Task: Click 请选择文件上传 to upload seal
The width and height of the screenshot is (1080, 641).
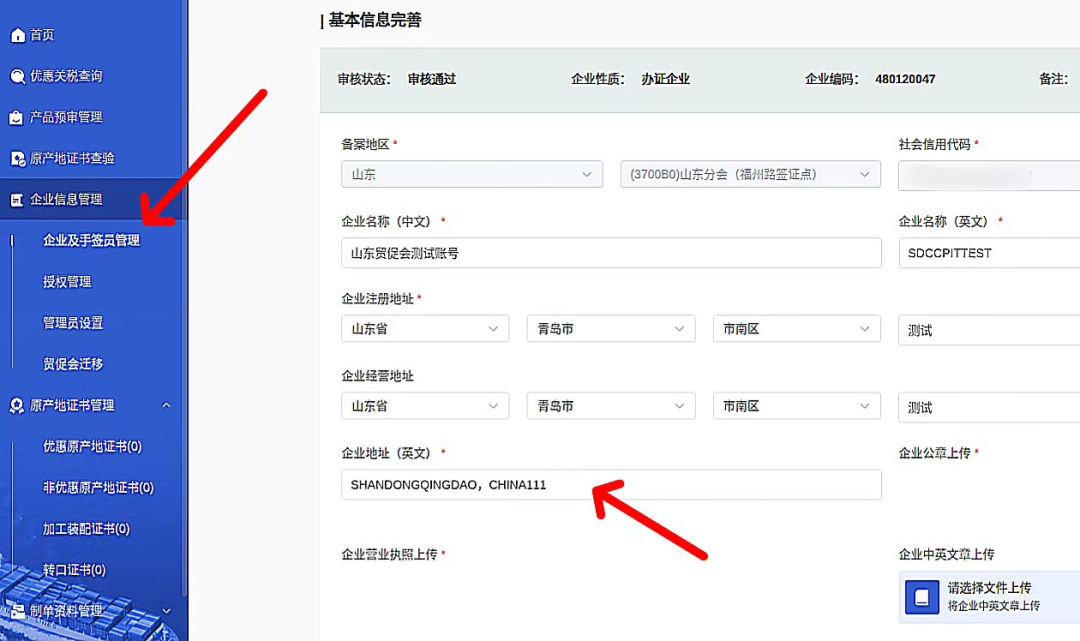Action: pyautogui.click(x=989, y=588)
